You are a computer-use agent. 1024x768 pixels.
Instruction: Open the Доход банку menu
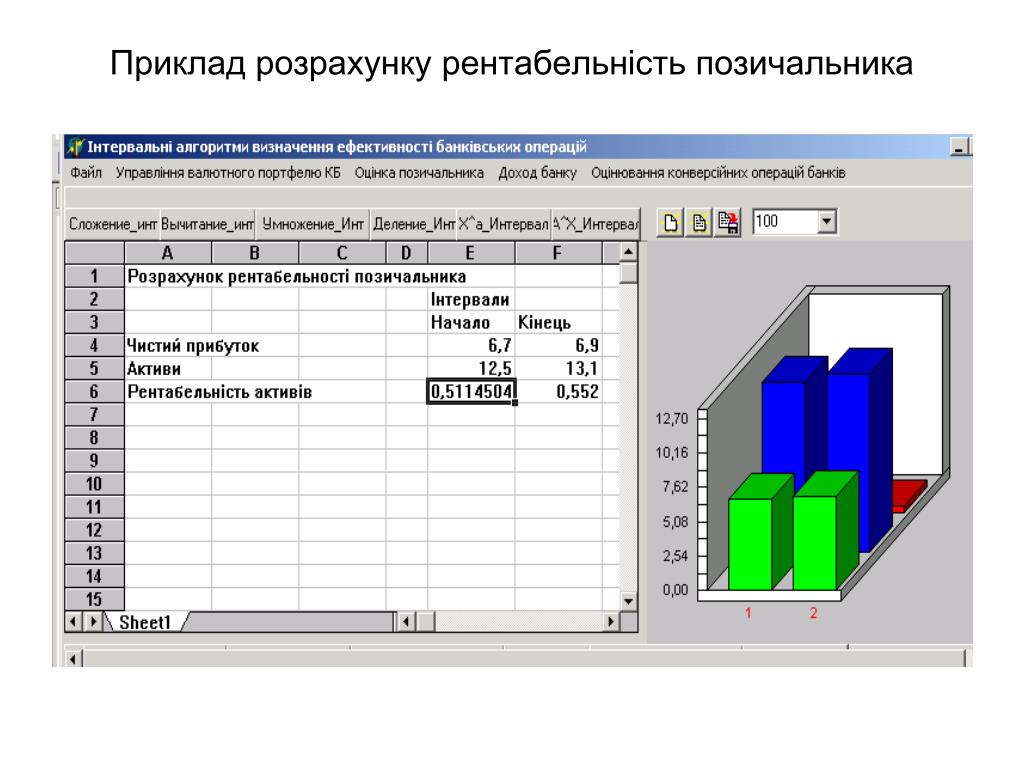click(537, 173)
